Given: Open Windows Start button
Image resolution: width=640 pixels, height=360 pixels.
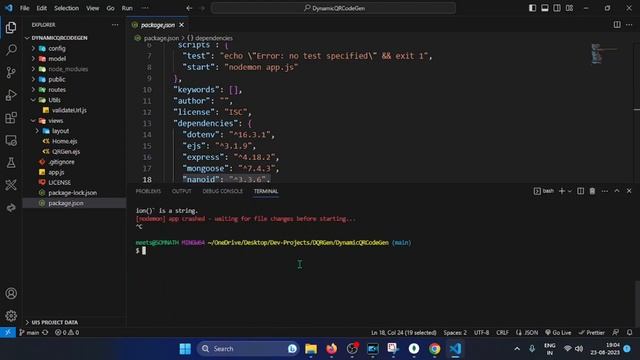Looking at the screenshot, I should tap(185, 349).
